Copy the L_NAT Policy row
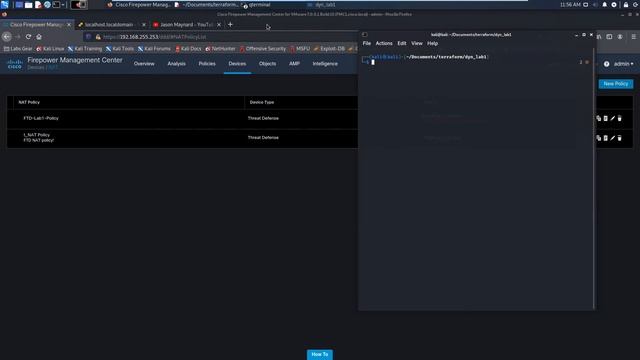The image size is (640, 360). click(x=598, y=138)
